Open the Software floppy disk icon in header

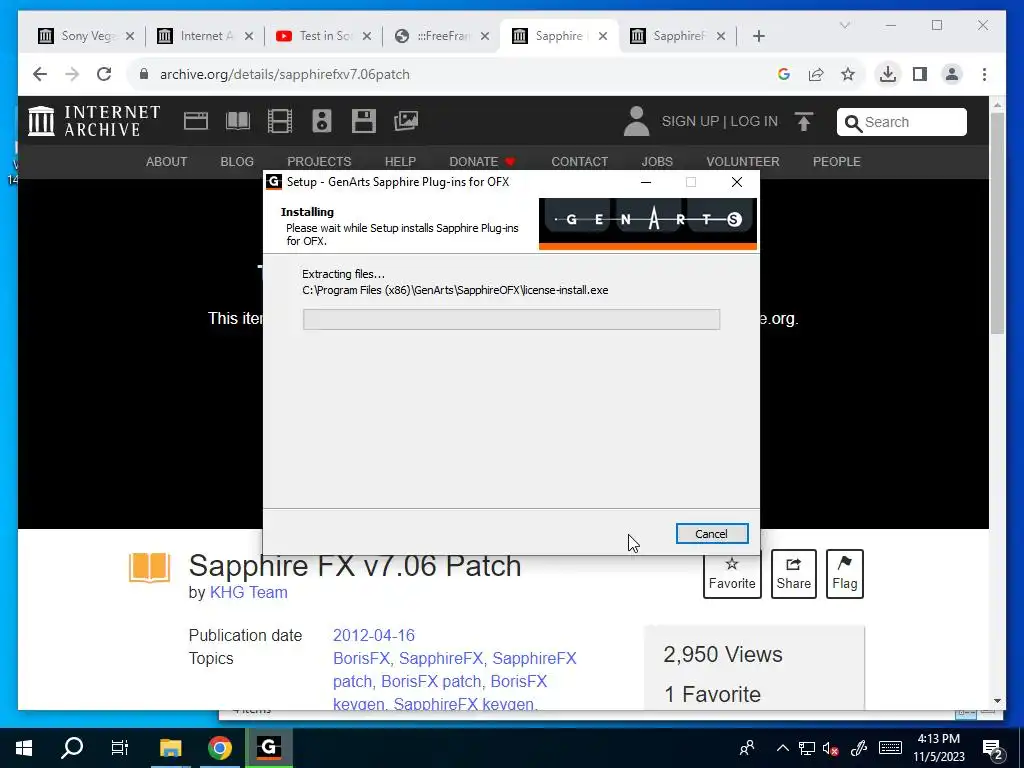click(363, 121)
